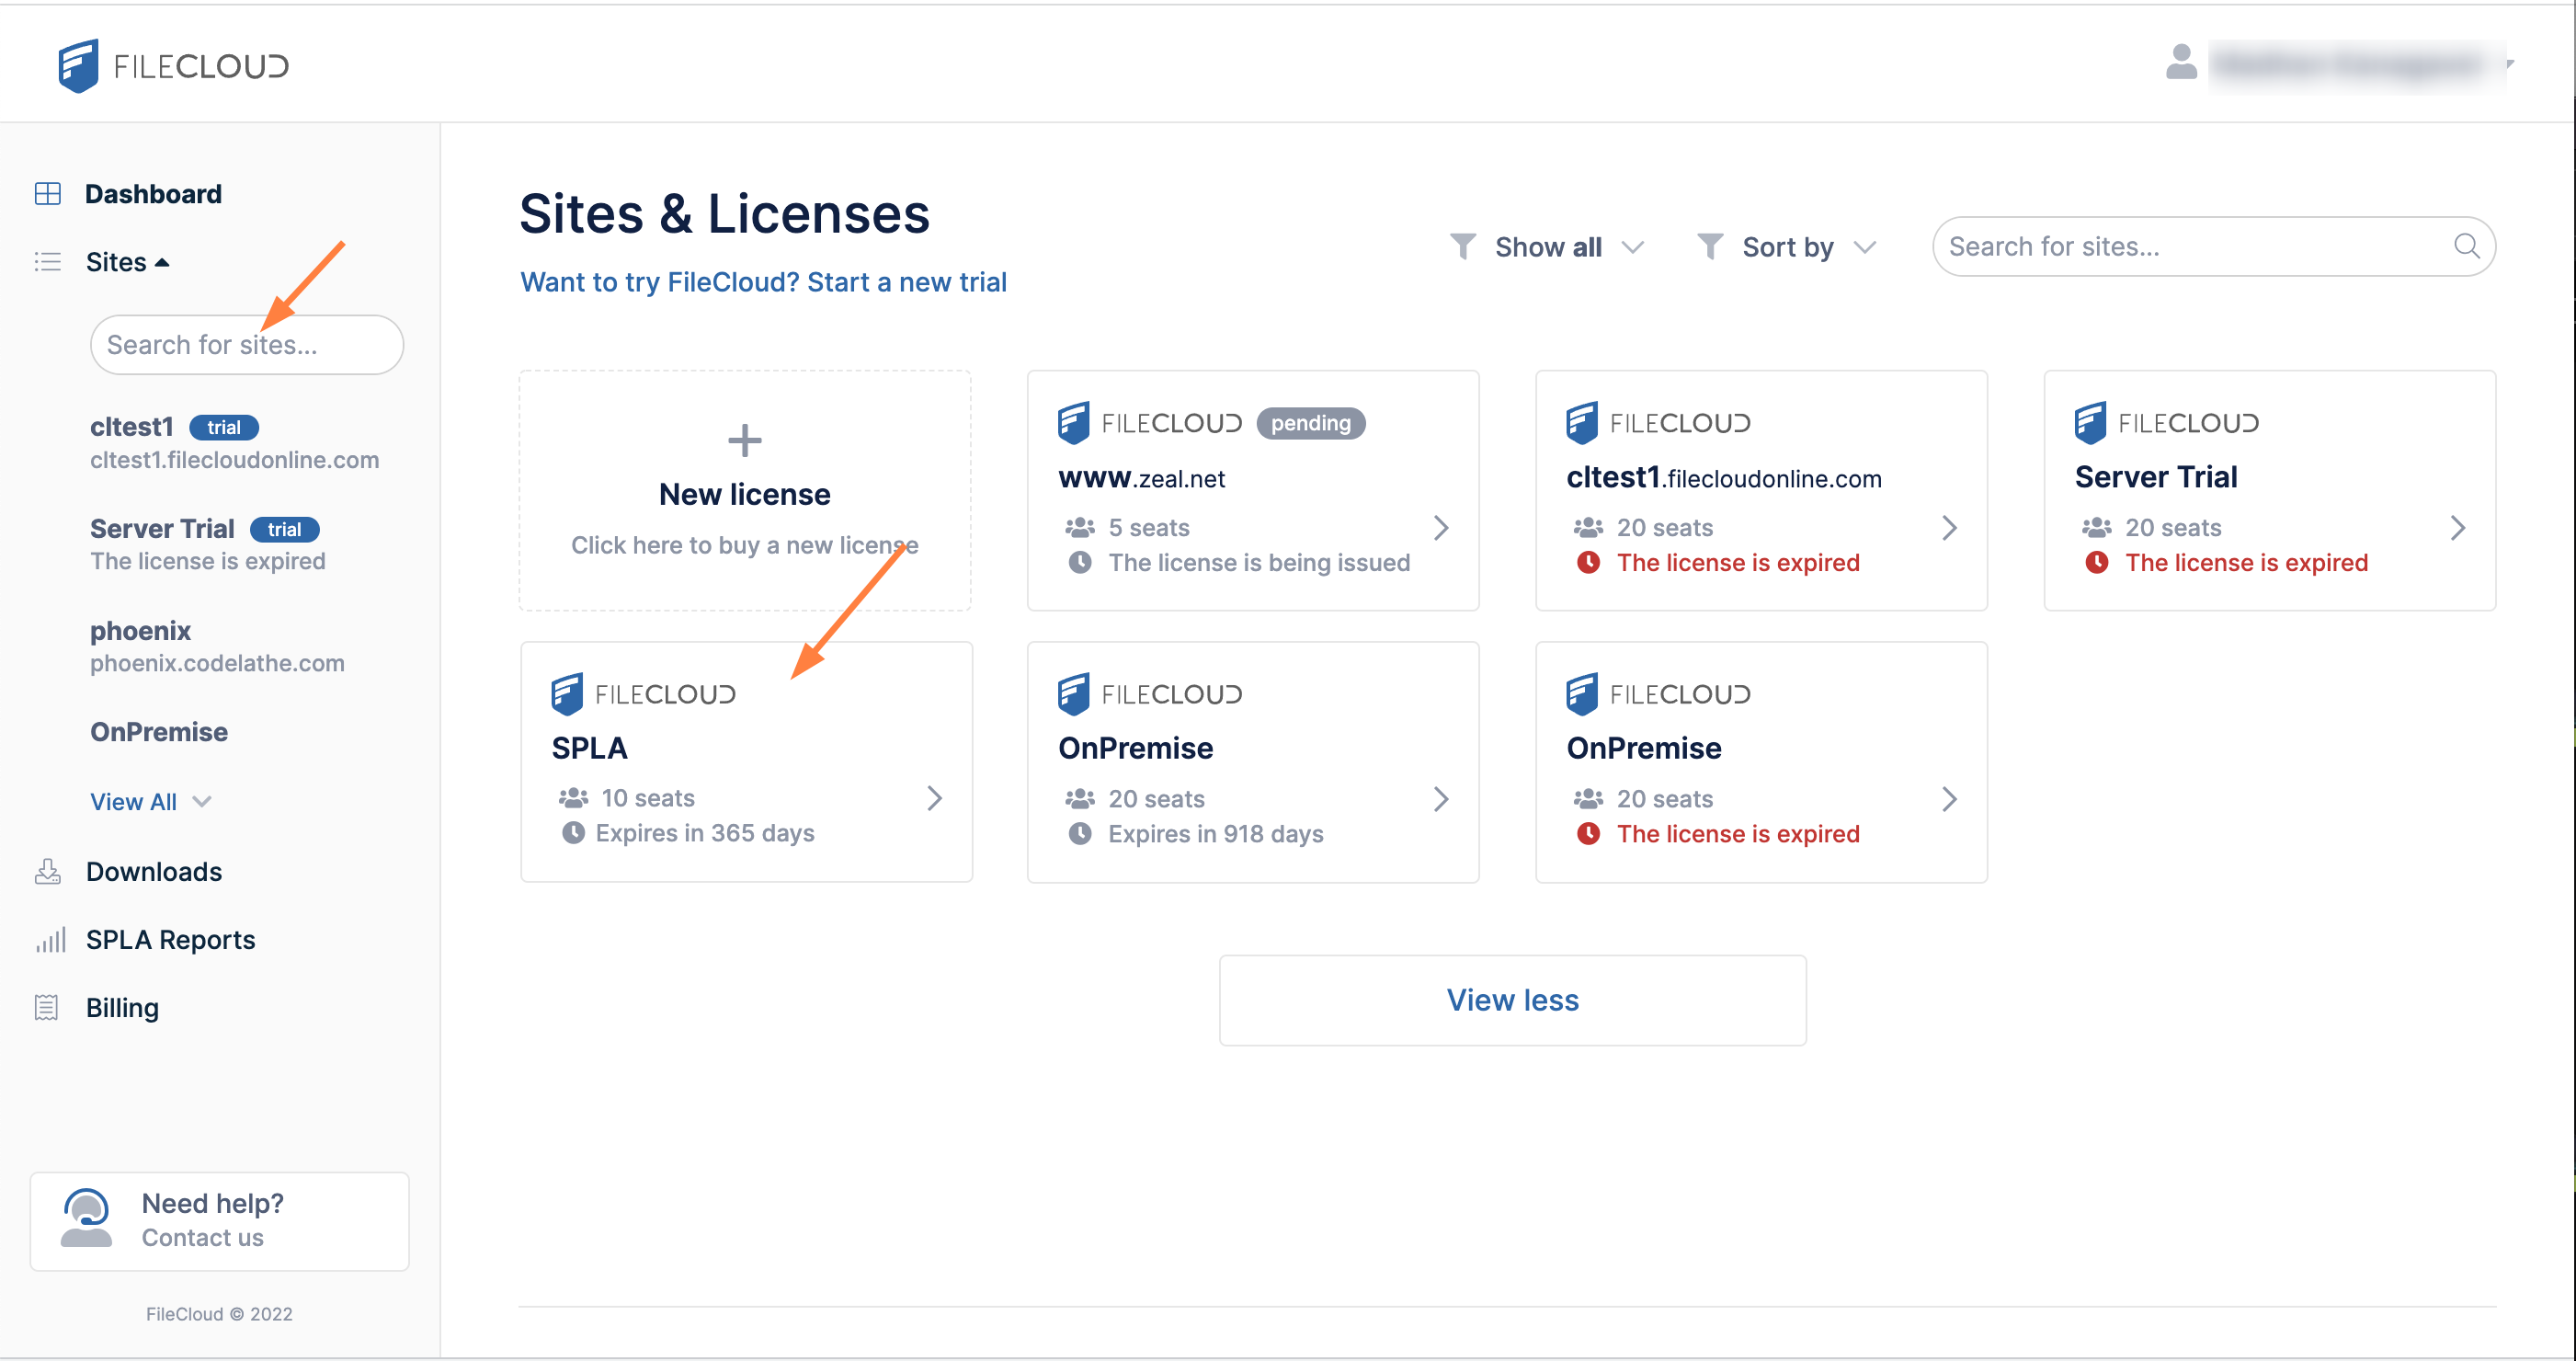Go to Billing page

[122, 1008]
